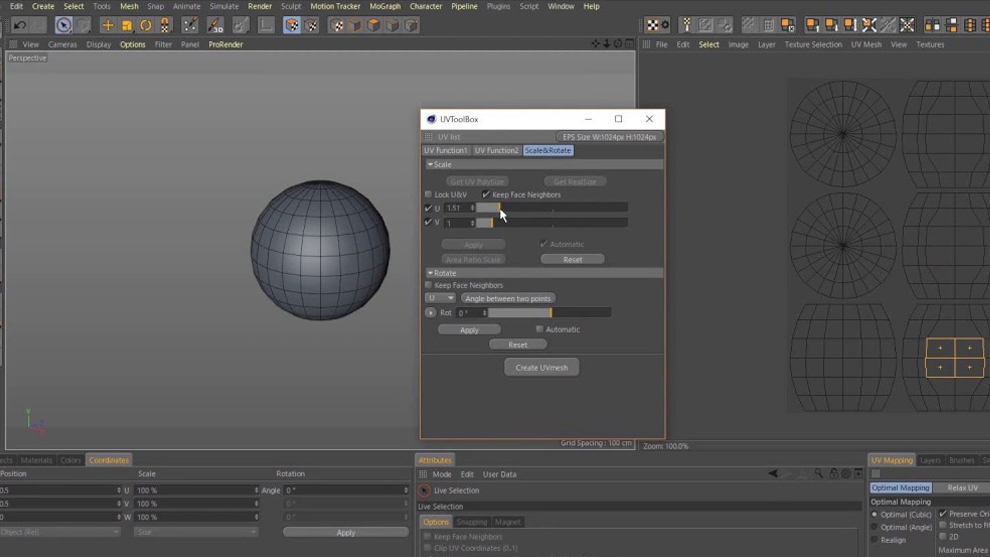
Task: Toggle the V axis checkbox
Action: click(x=428, y=222)
